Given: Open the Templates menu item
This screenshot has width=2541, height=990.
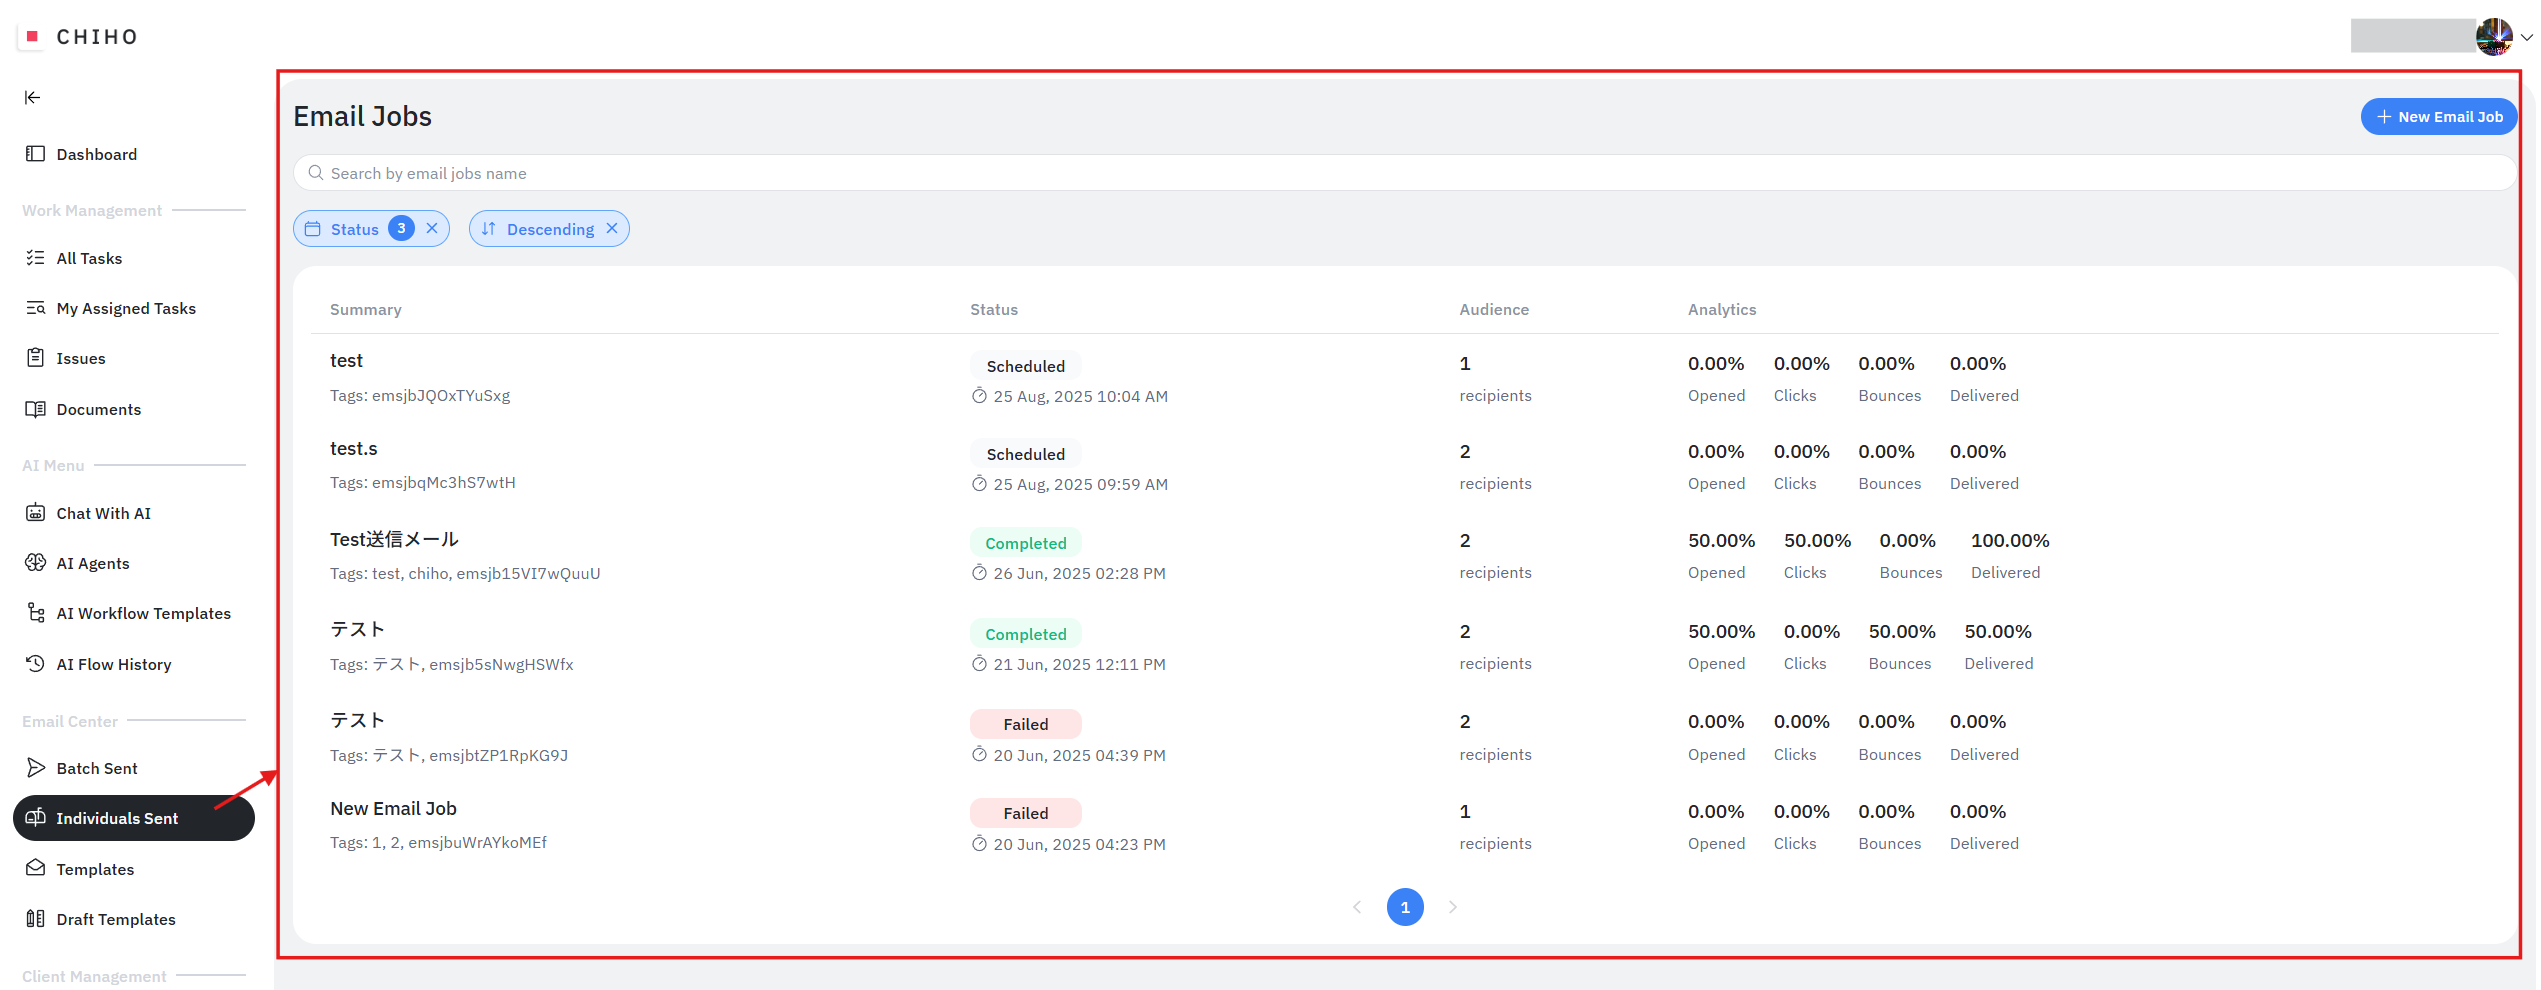Looking at the screenshot, I should 95,869.
